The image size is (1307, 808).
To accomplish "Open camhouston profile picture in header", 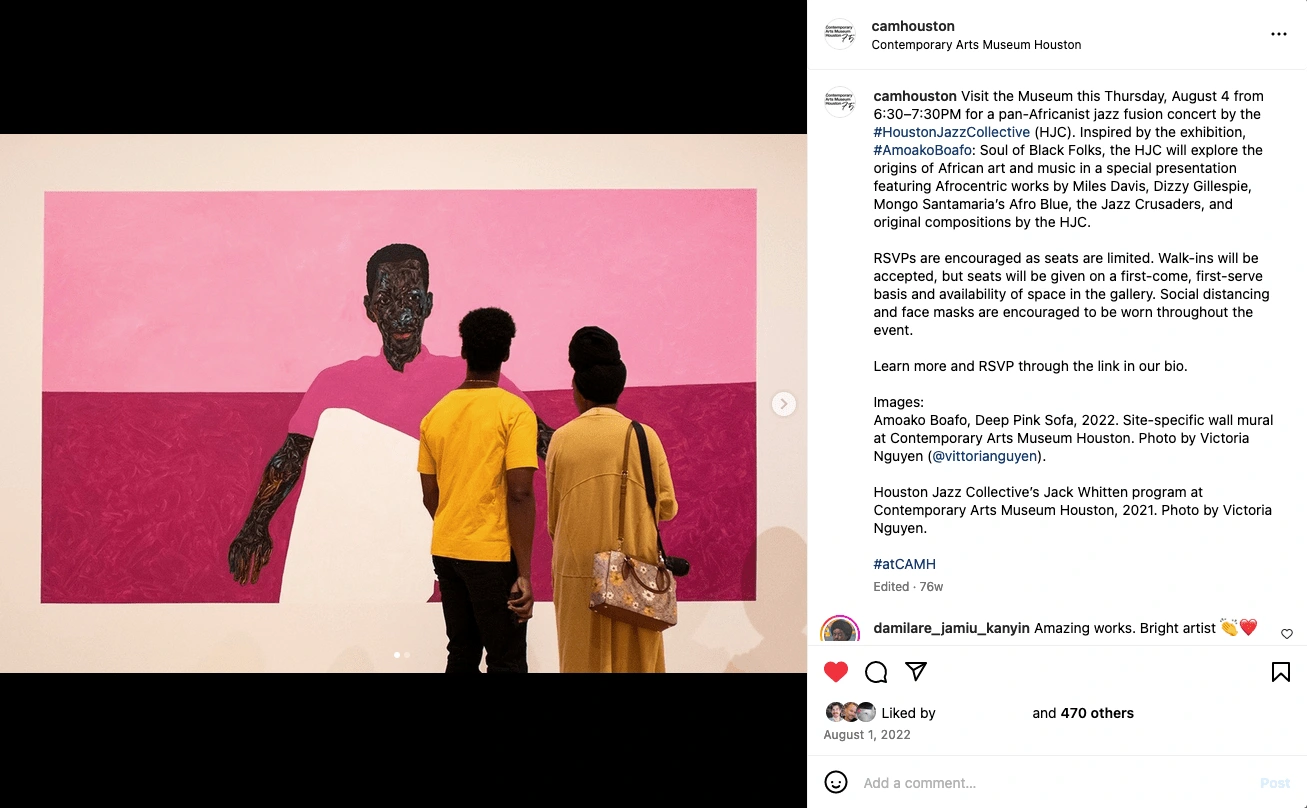I will pyautogui.click(x=840, y=34).
